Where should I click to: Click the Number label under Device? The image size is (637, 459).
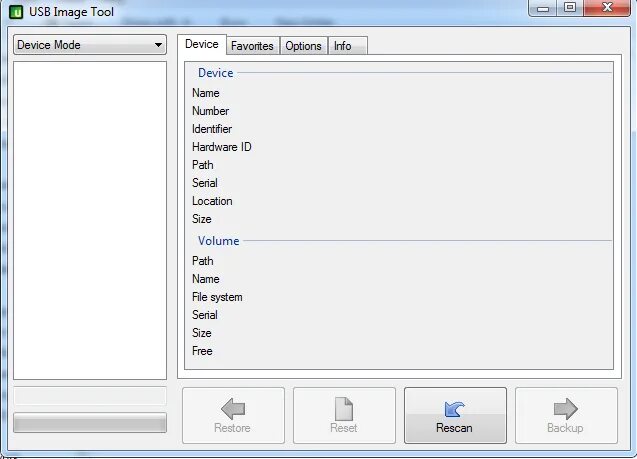(210, 111)
